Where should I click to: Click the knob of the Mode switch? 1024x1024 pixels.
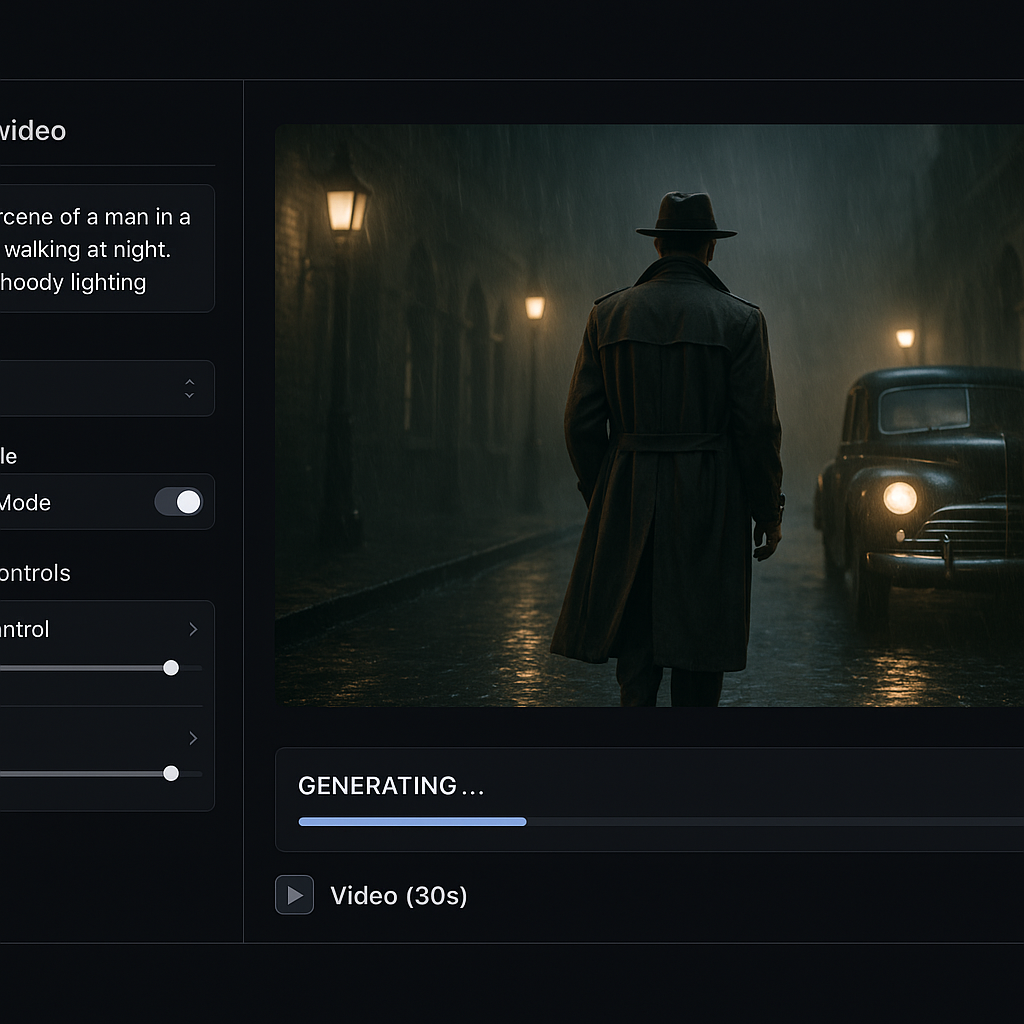(188, 502)
